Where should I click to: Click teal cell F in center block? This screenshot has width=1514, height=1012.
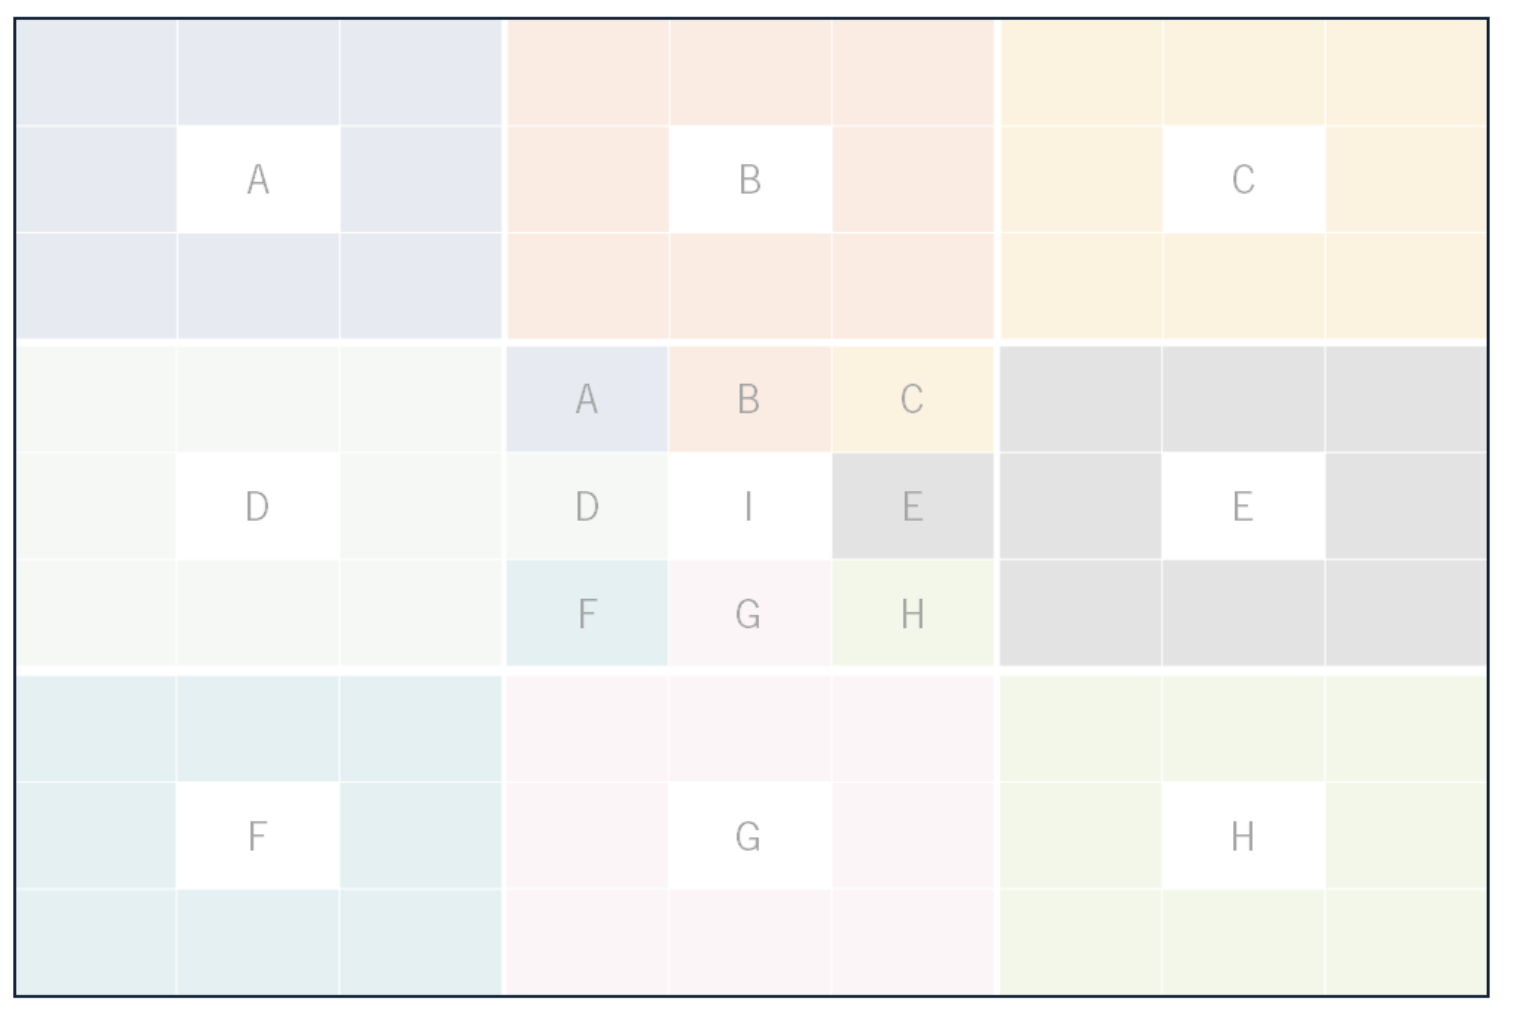coord(587,613)
